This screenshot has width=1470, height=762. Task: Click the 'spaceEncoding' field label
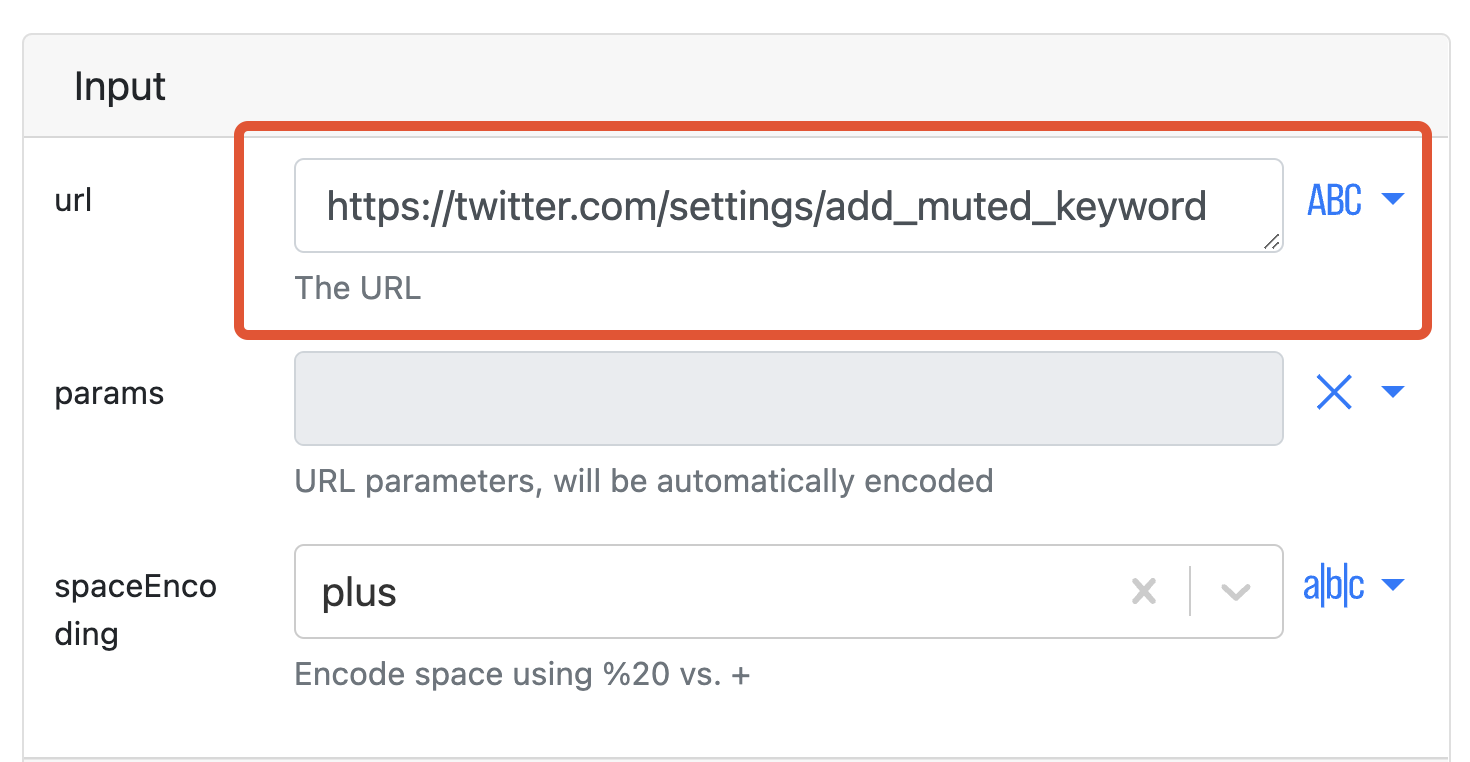point(135,609)
